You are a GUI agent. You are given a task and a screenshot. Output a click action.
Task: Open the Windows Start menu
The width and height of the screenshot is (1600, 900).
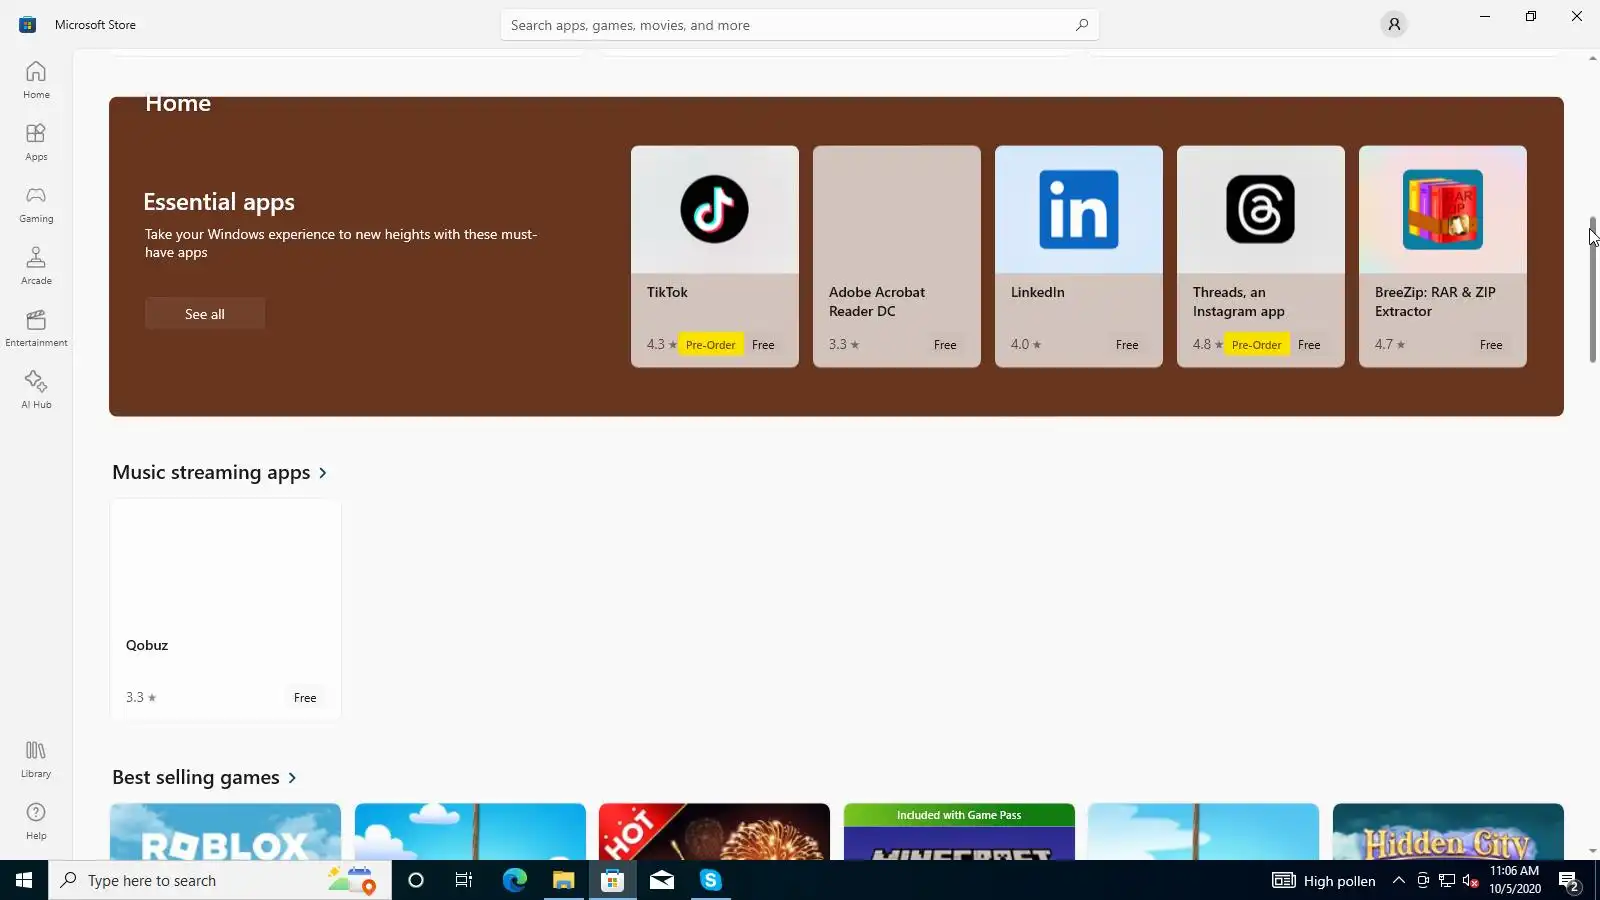click(x=24, y=880)
